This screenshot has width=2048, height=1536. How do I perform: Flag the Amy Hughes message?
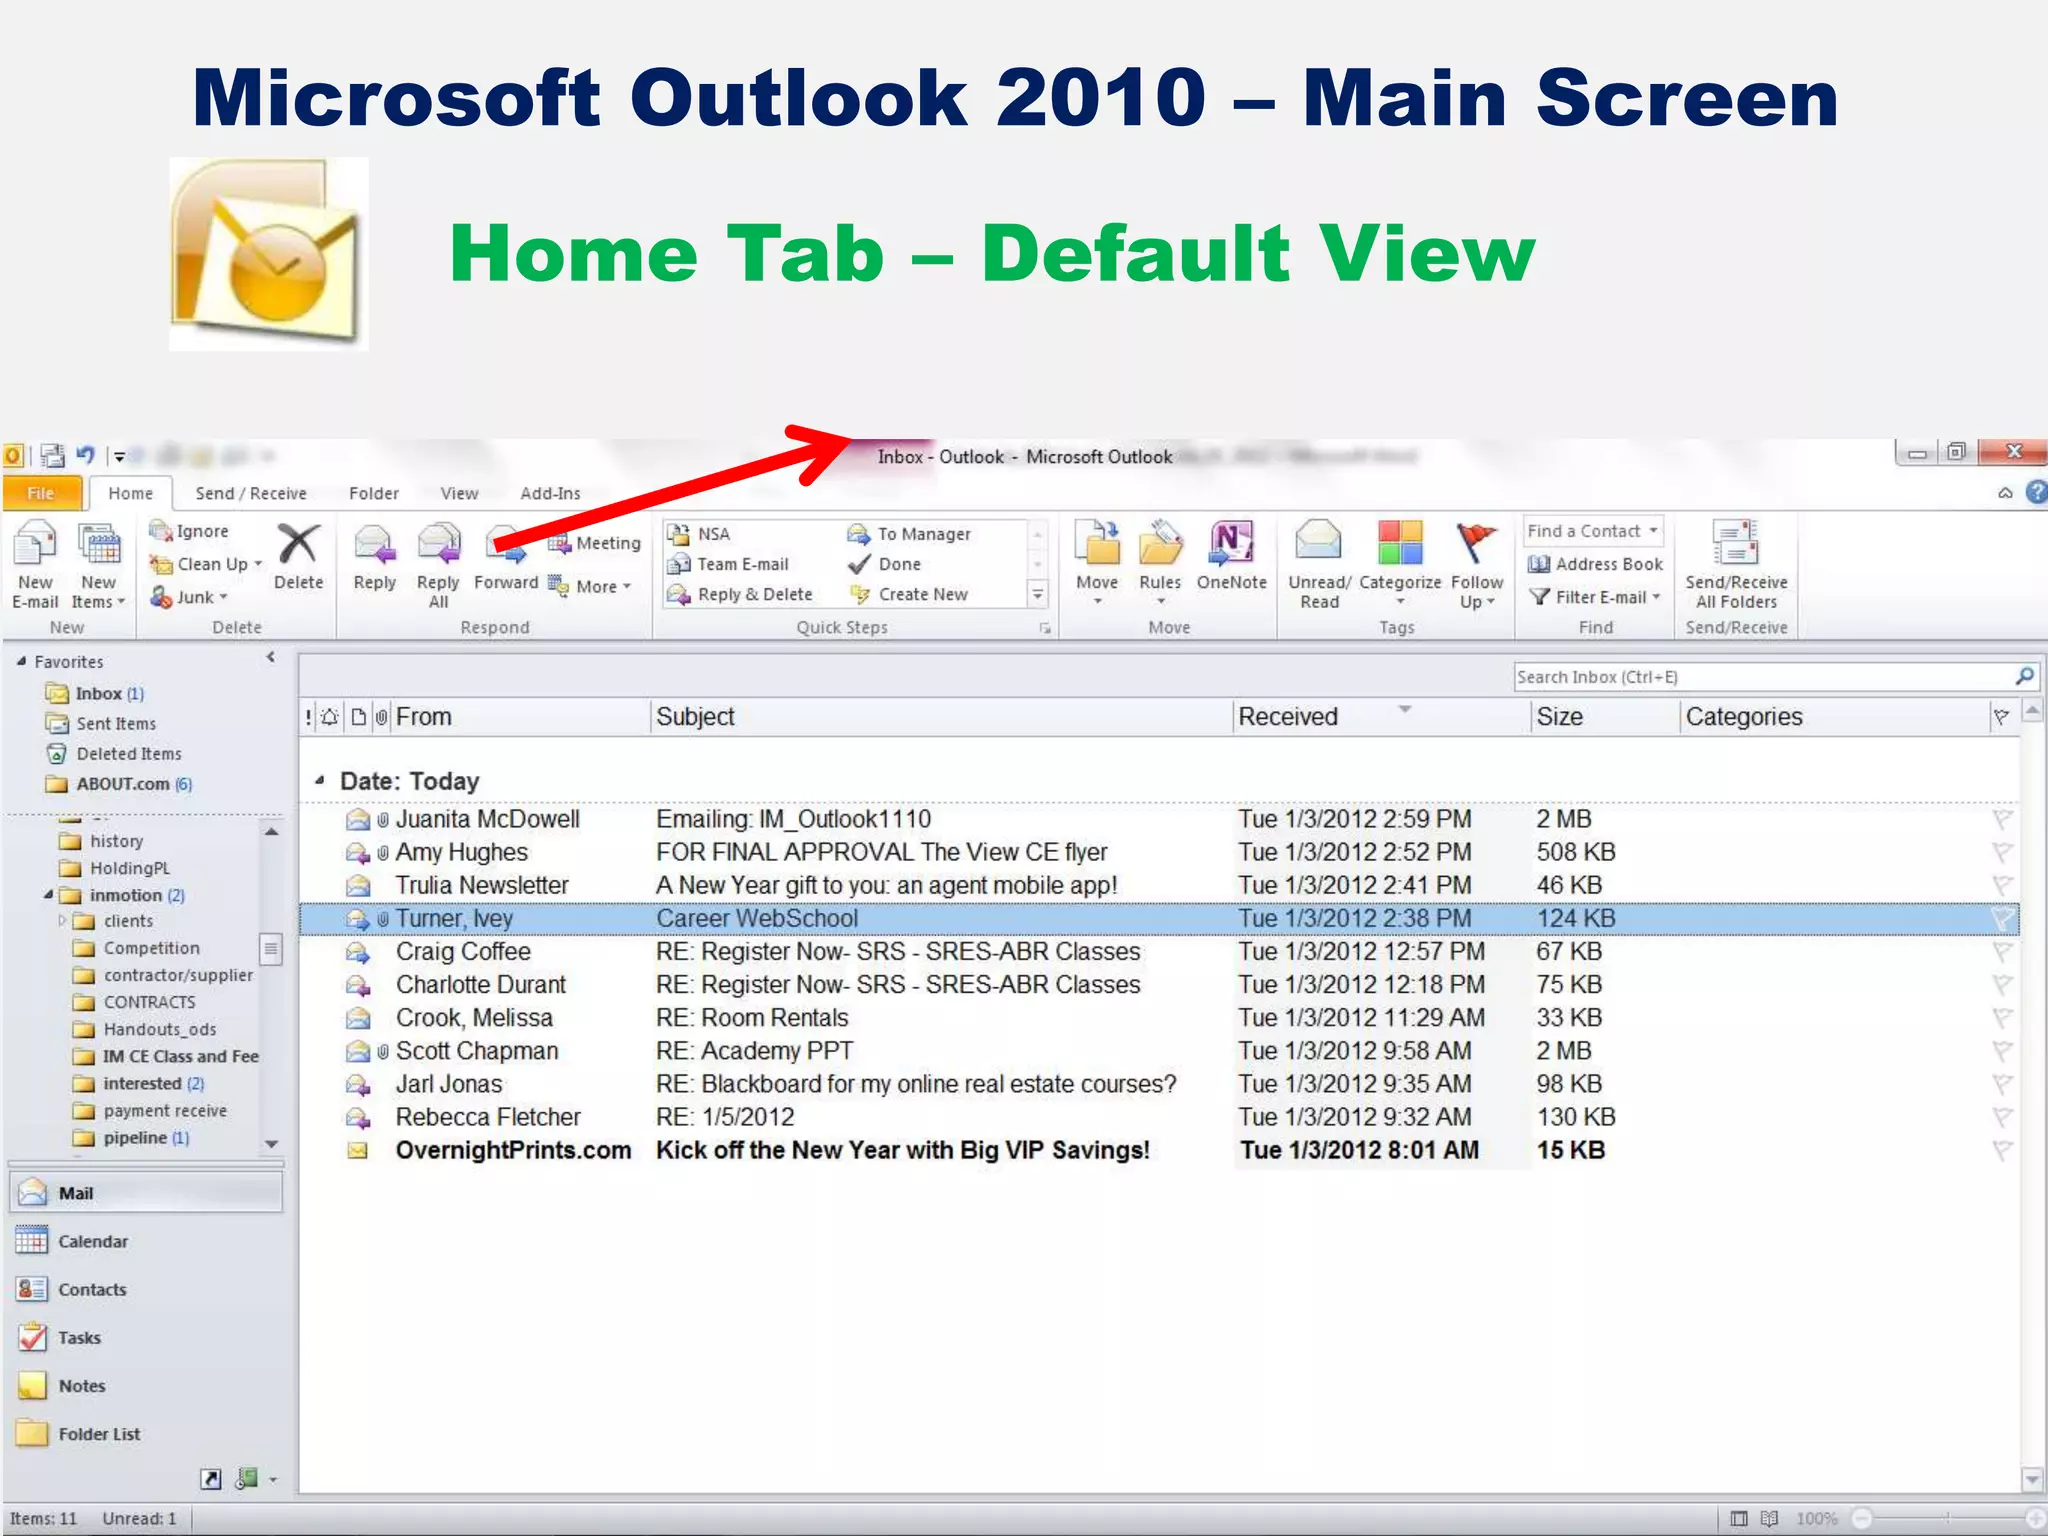click(2002, 852)
